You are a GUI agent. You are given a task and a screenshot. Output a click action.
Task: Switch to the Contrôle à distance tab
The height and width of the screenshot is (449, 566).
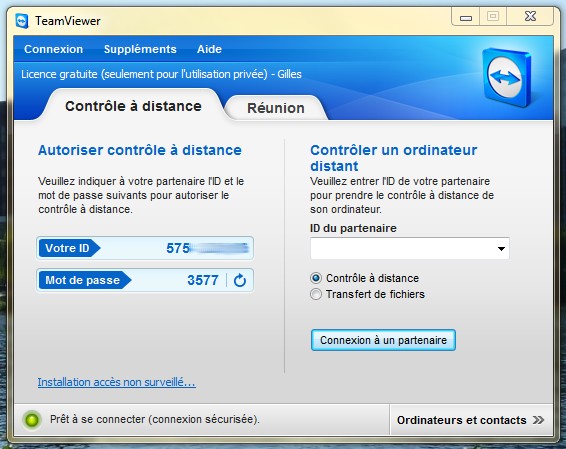133,106
